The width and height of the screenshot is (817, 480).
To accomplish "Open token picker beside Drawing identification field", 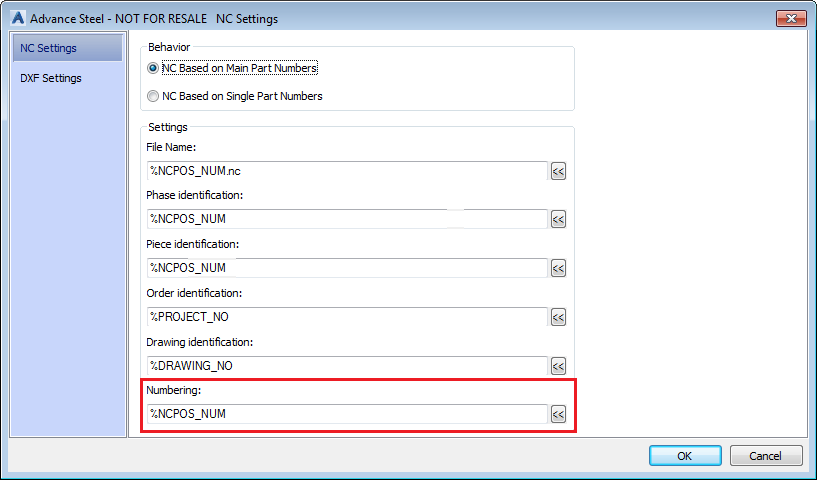I will click(x=558, y=366).
